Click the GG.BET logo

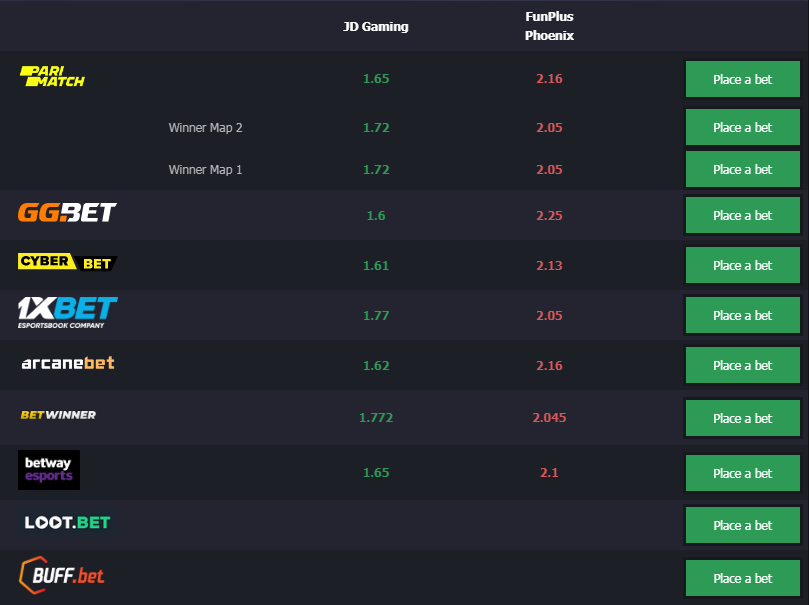[67, 212]
